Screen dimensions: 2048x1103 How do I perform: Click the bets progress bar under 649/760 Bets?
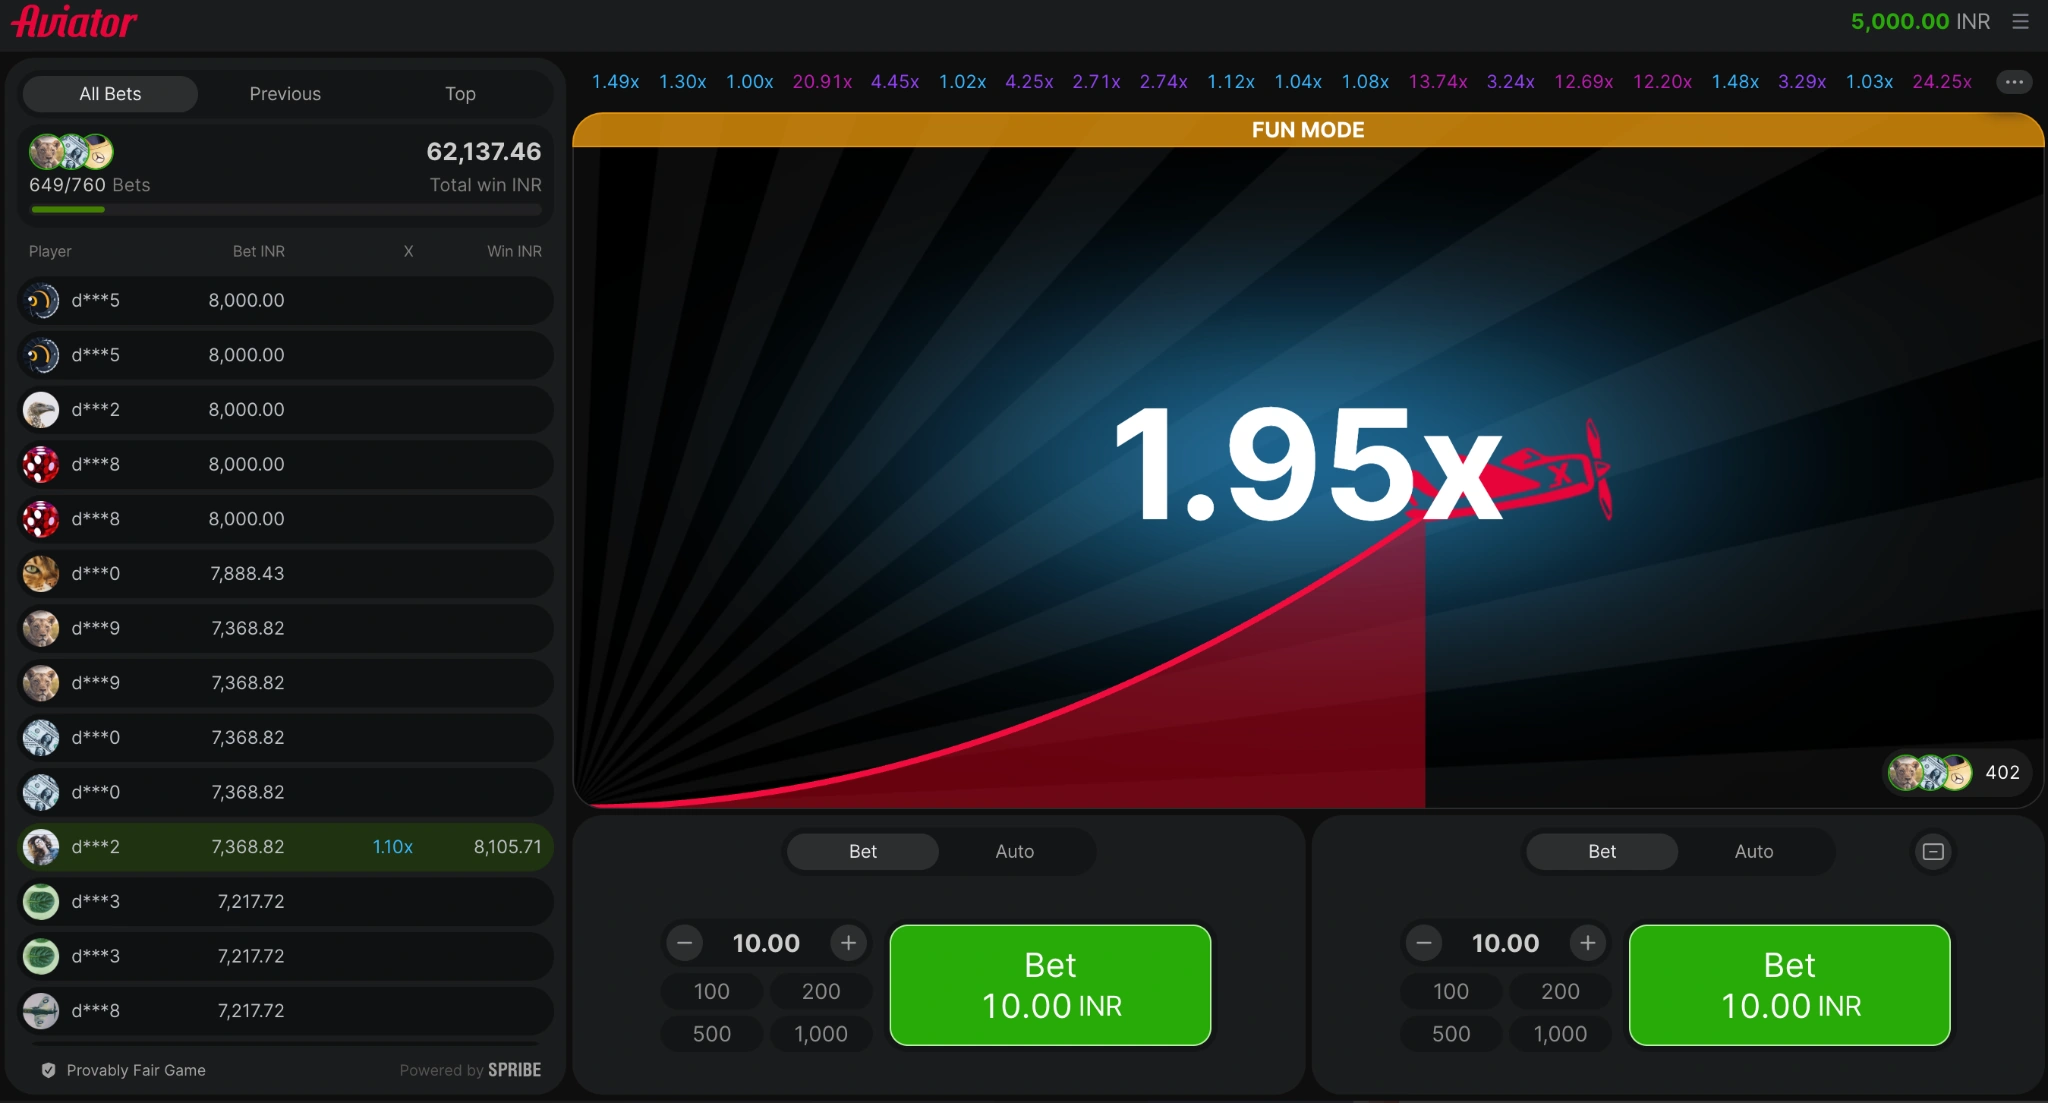(x=286, y=209)
